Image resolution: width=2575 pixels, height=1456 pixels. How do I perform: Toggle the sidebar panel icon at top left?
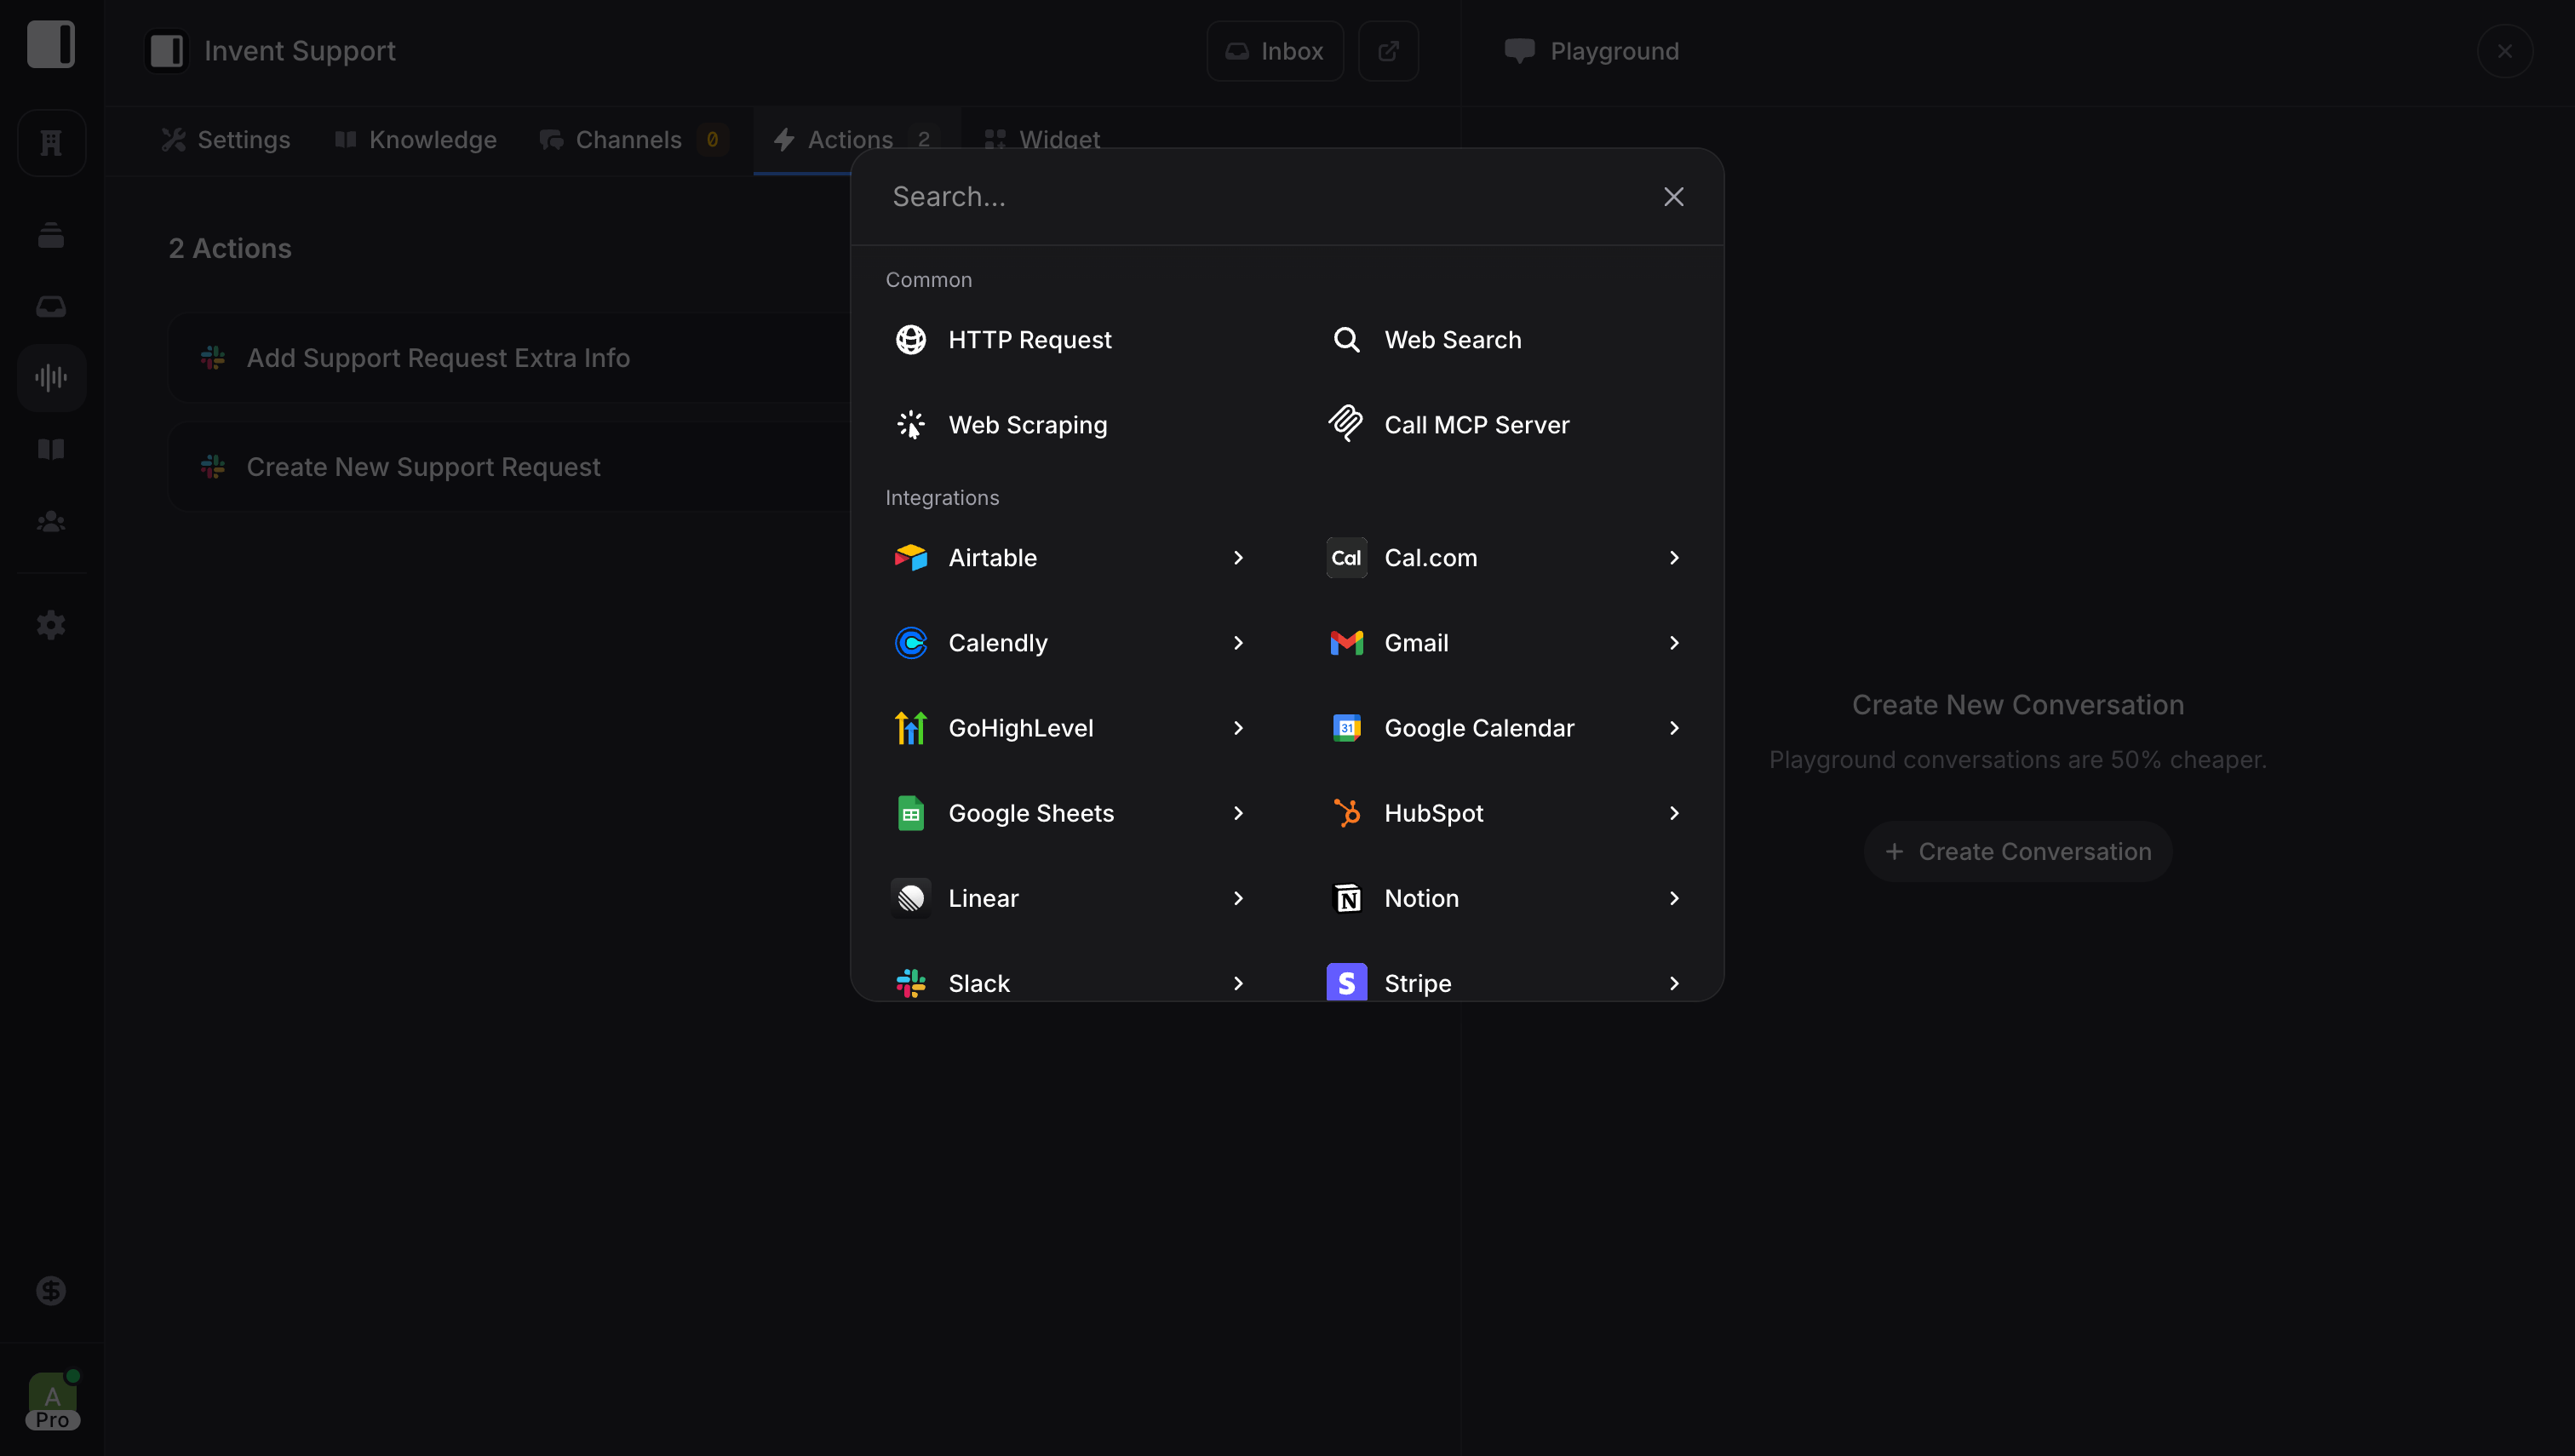(x=51, y=44)
